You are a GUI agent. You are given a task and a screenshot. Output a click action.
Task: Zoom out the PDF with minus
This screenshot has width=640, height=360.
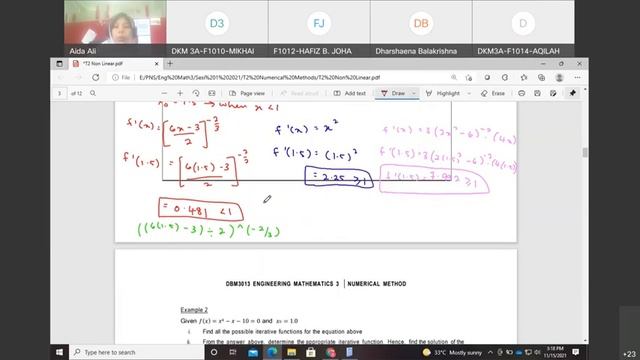164,93
